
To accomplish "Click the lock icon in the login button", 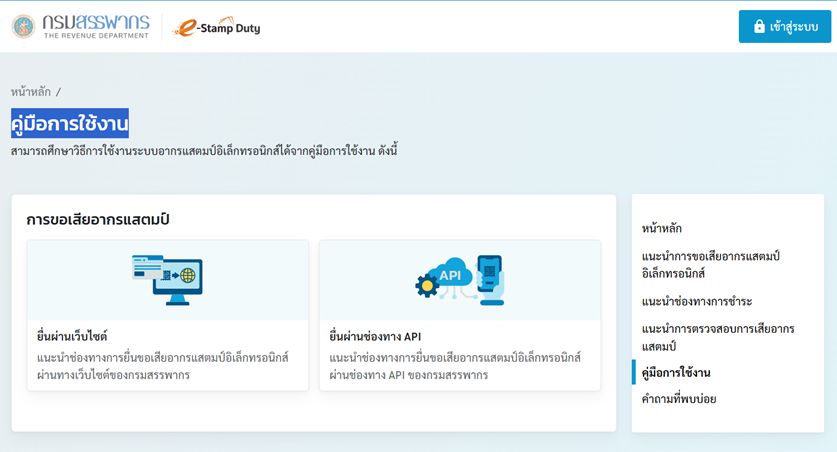I will 759,27.
